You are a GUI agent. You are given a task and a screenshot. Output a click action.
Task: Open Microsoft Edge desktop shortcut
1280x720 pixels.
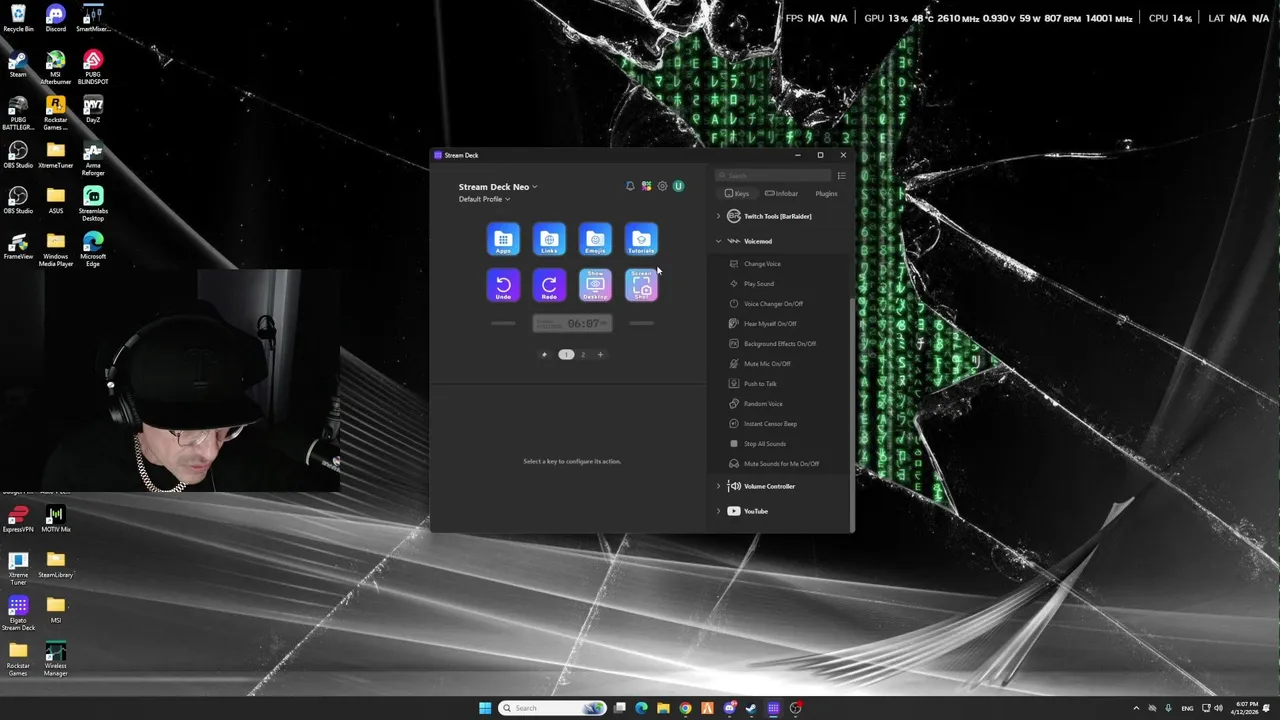click(93, 249)
